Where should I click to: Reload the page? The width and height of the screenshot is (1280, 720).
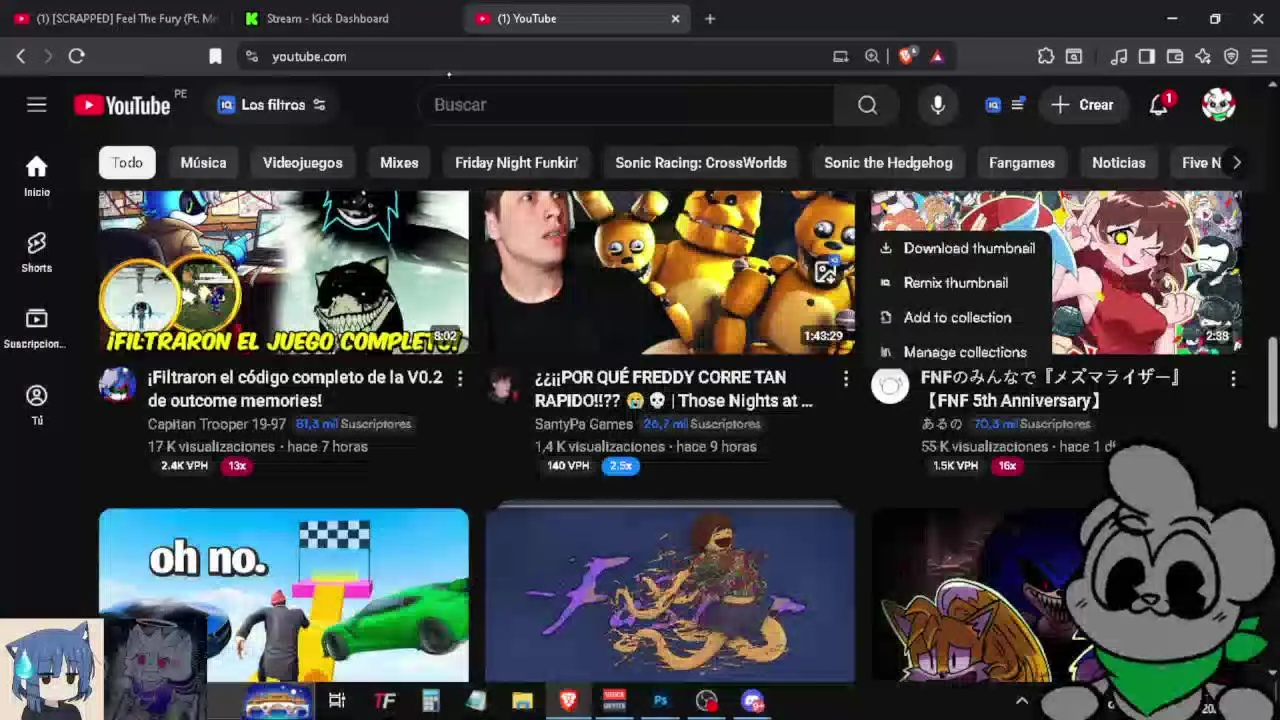(x=76, y=56)
